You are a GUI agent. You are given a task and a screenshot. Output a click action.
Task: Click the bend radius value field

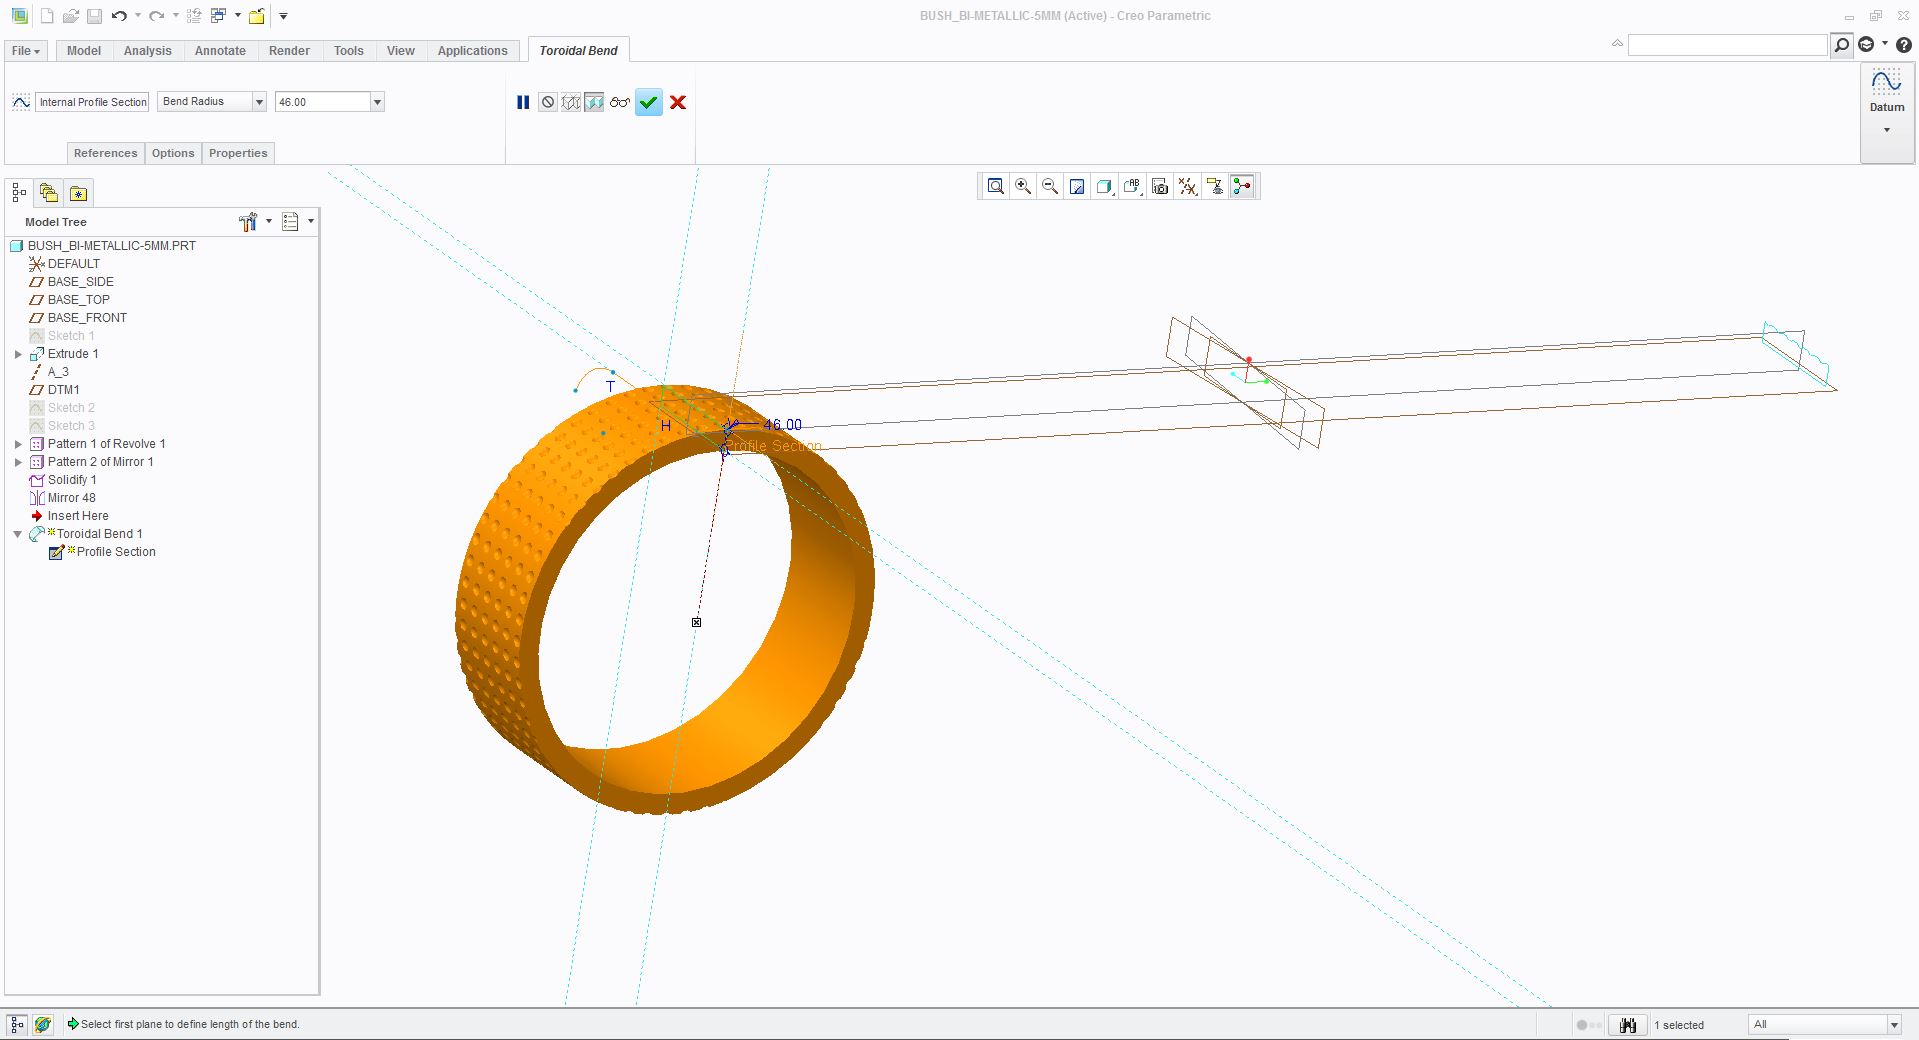(322, 102)
